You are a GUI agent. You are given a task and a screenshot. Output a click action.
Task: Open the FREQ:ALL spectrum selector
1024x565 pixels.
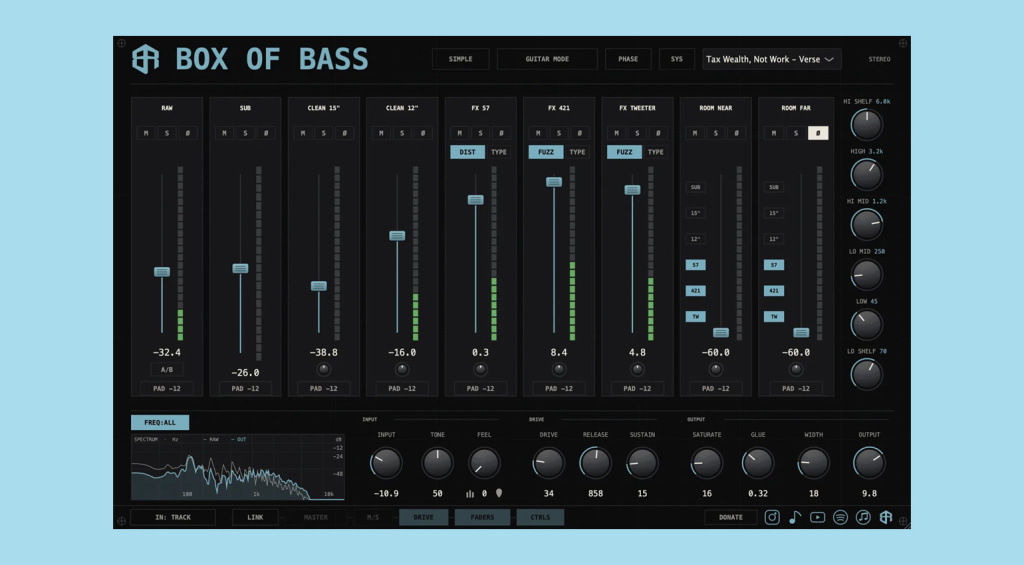[160, 423]
